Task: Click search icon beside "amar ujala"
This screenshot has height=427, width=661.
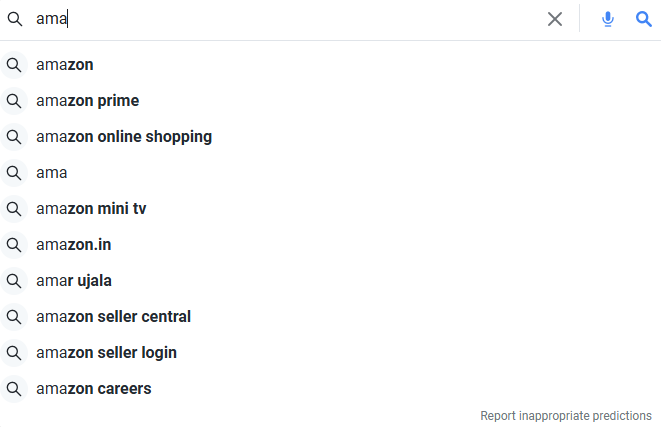Action: [14, 281]
